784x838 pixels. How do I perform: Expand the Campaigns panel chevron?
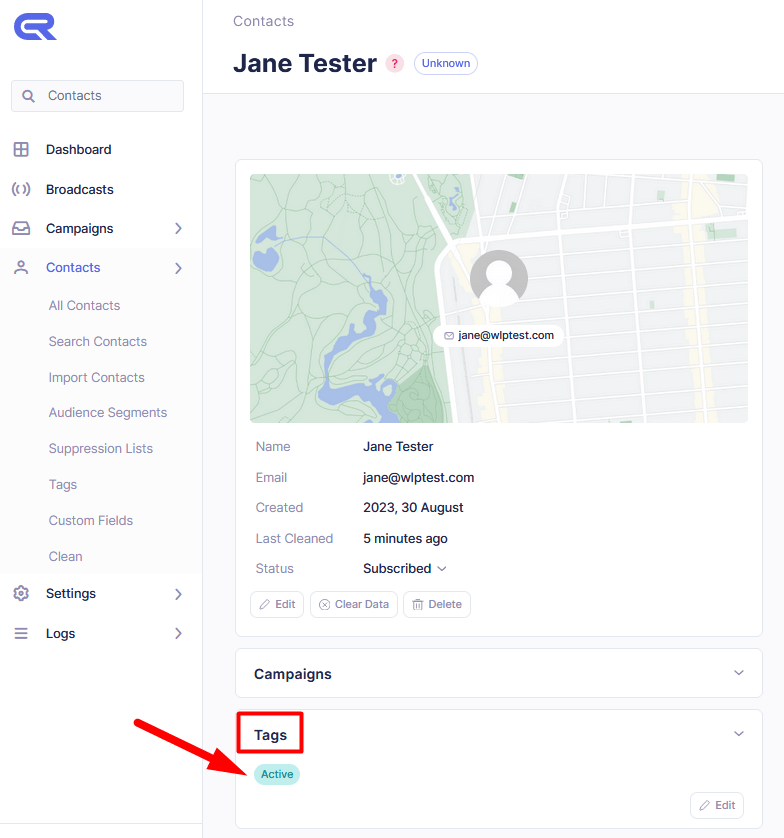(x=739, y=673)
